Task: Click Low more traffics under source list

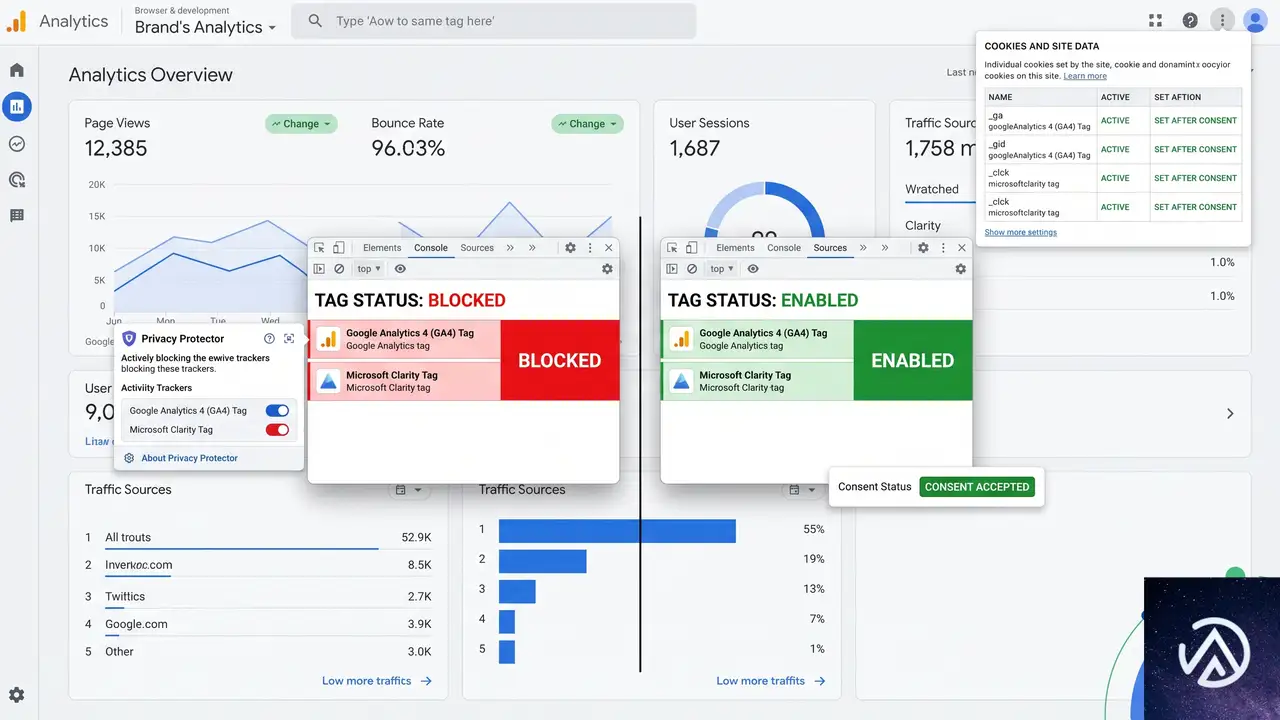Action: pos(377,681)
